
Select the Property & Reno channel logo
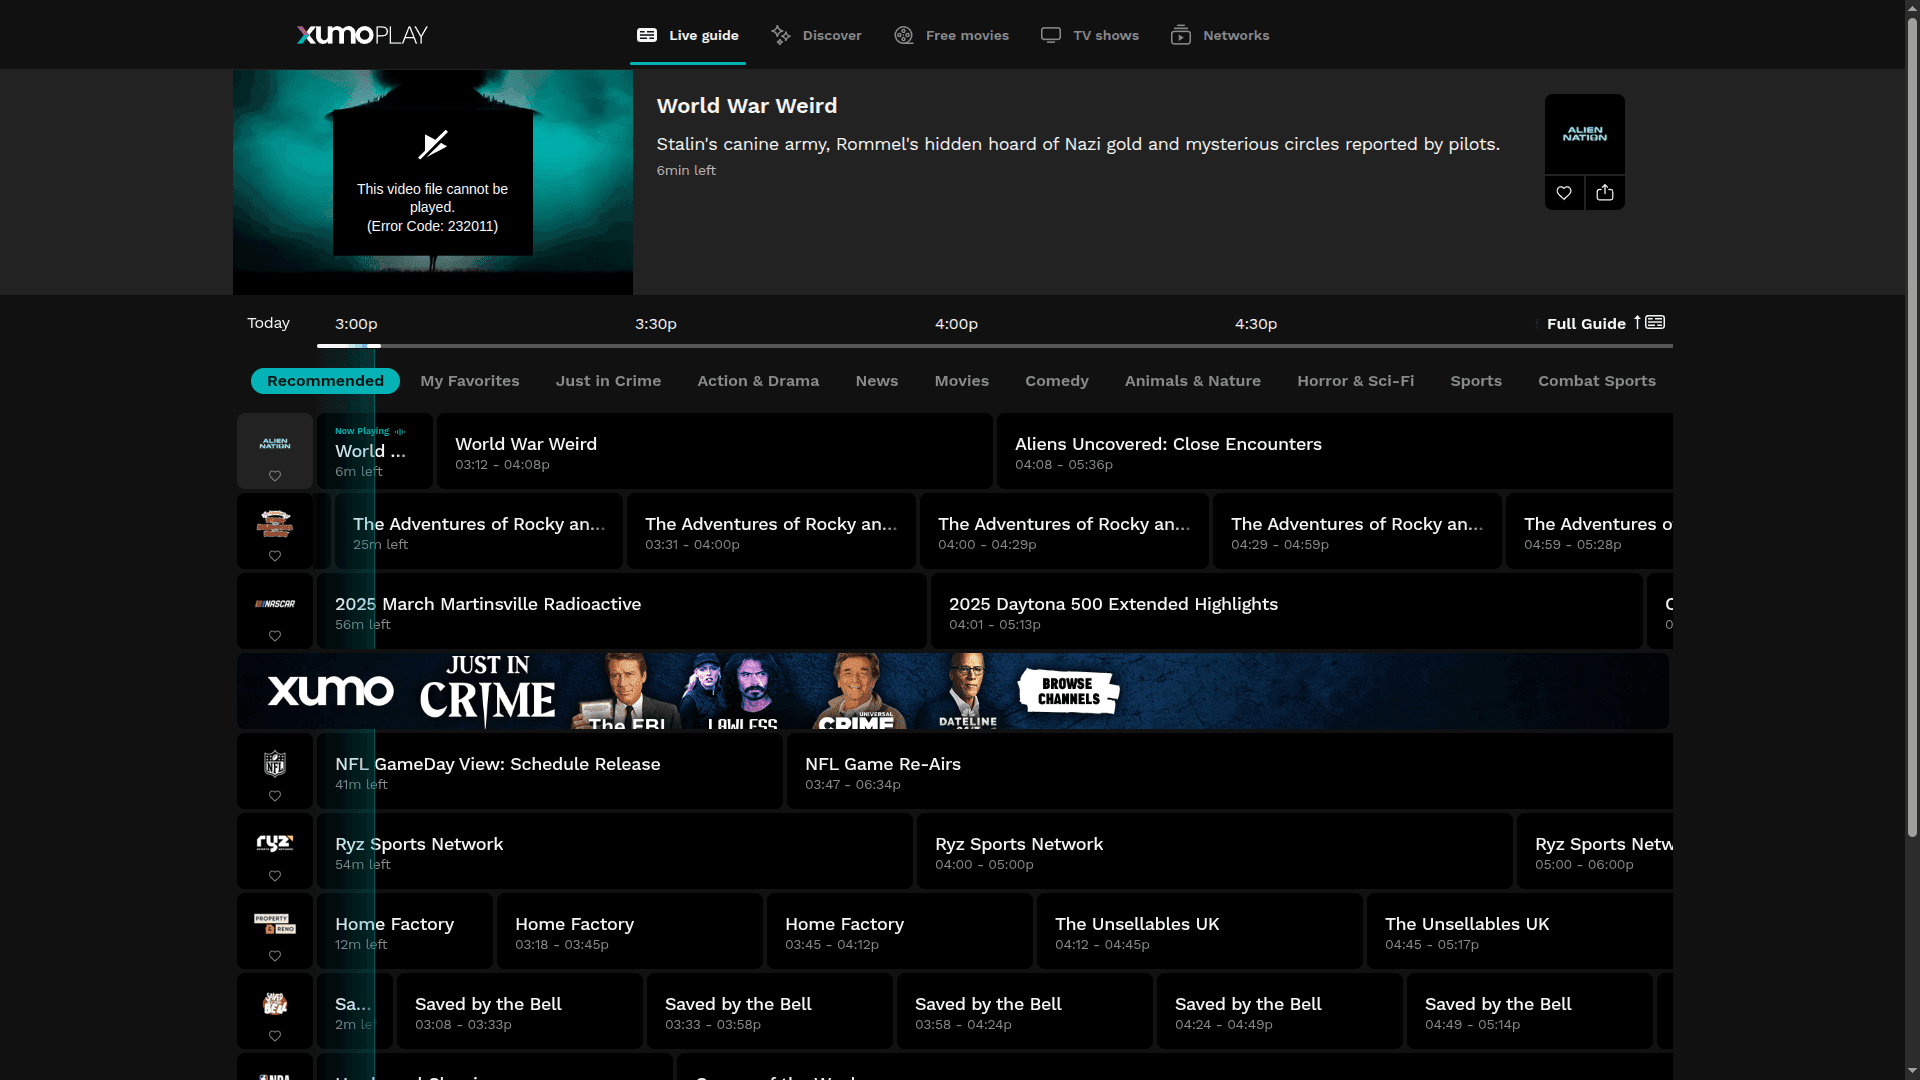[x=275, y=924]
